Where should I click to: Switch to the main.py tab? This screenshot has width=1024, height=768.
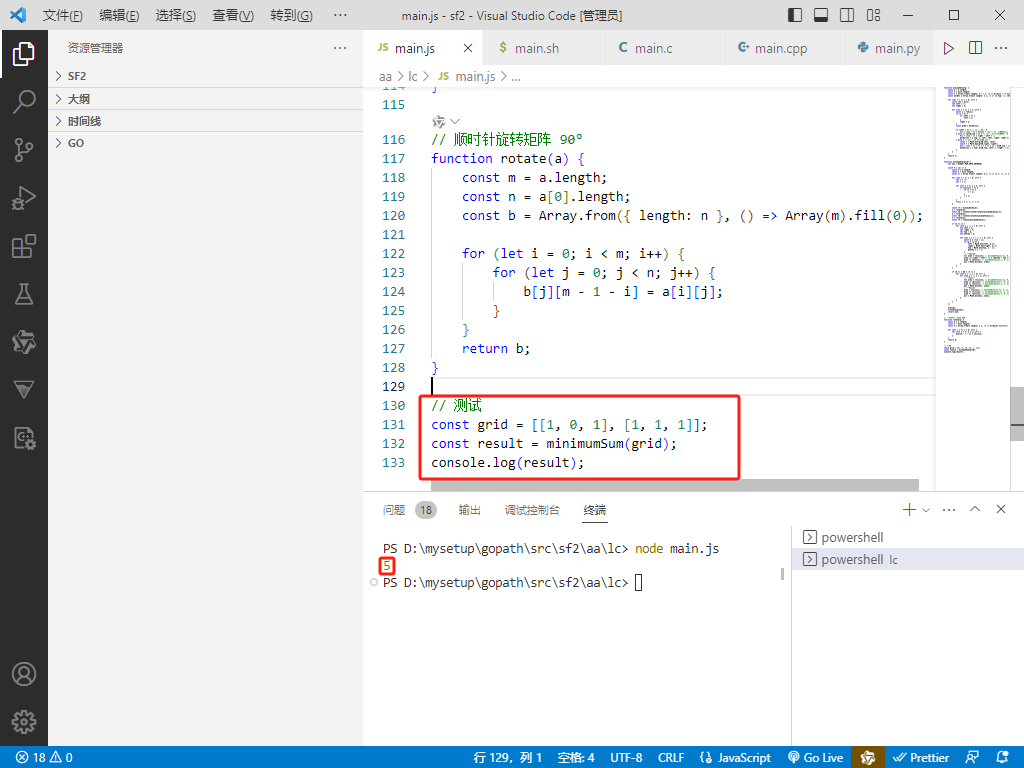[889, 48]
